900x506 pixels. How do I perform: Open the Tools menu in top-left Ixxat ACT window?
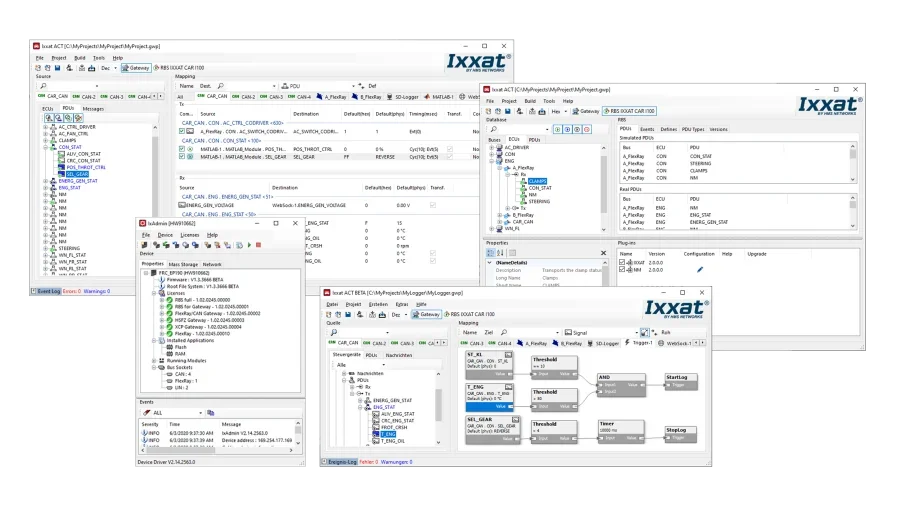point(99,58)
